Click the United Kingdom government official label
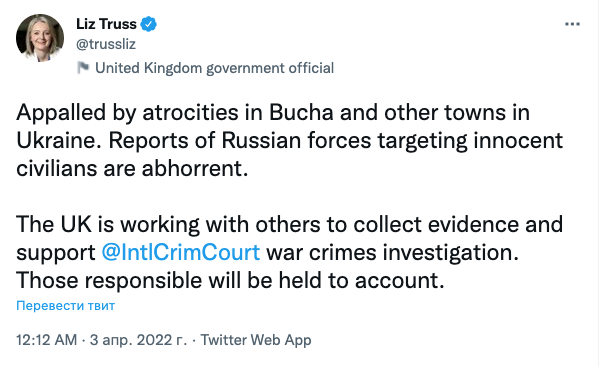 click(214, 68)
